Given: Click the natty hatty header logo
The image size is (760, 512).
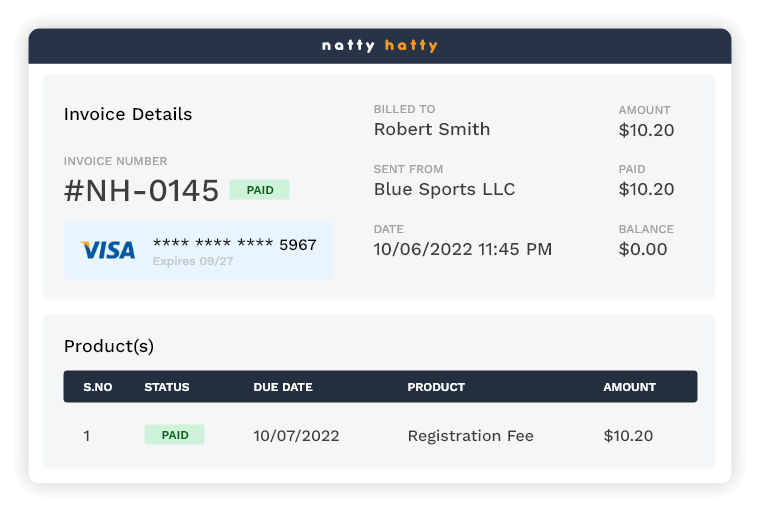Looking at the screenshot, I should pos(380,46).
